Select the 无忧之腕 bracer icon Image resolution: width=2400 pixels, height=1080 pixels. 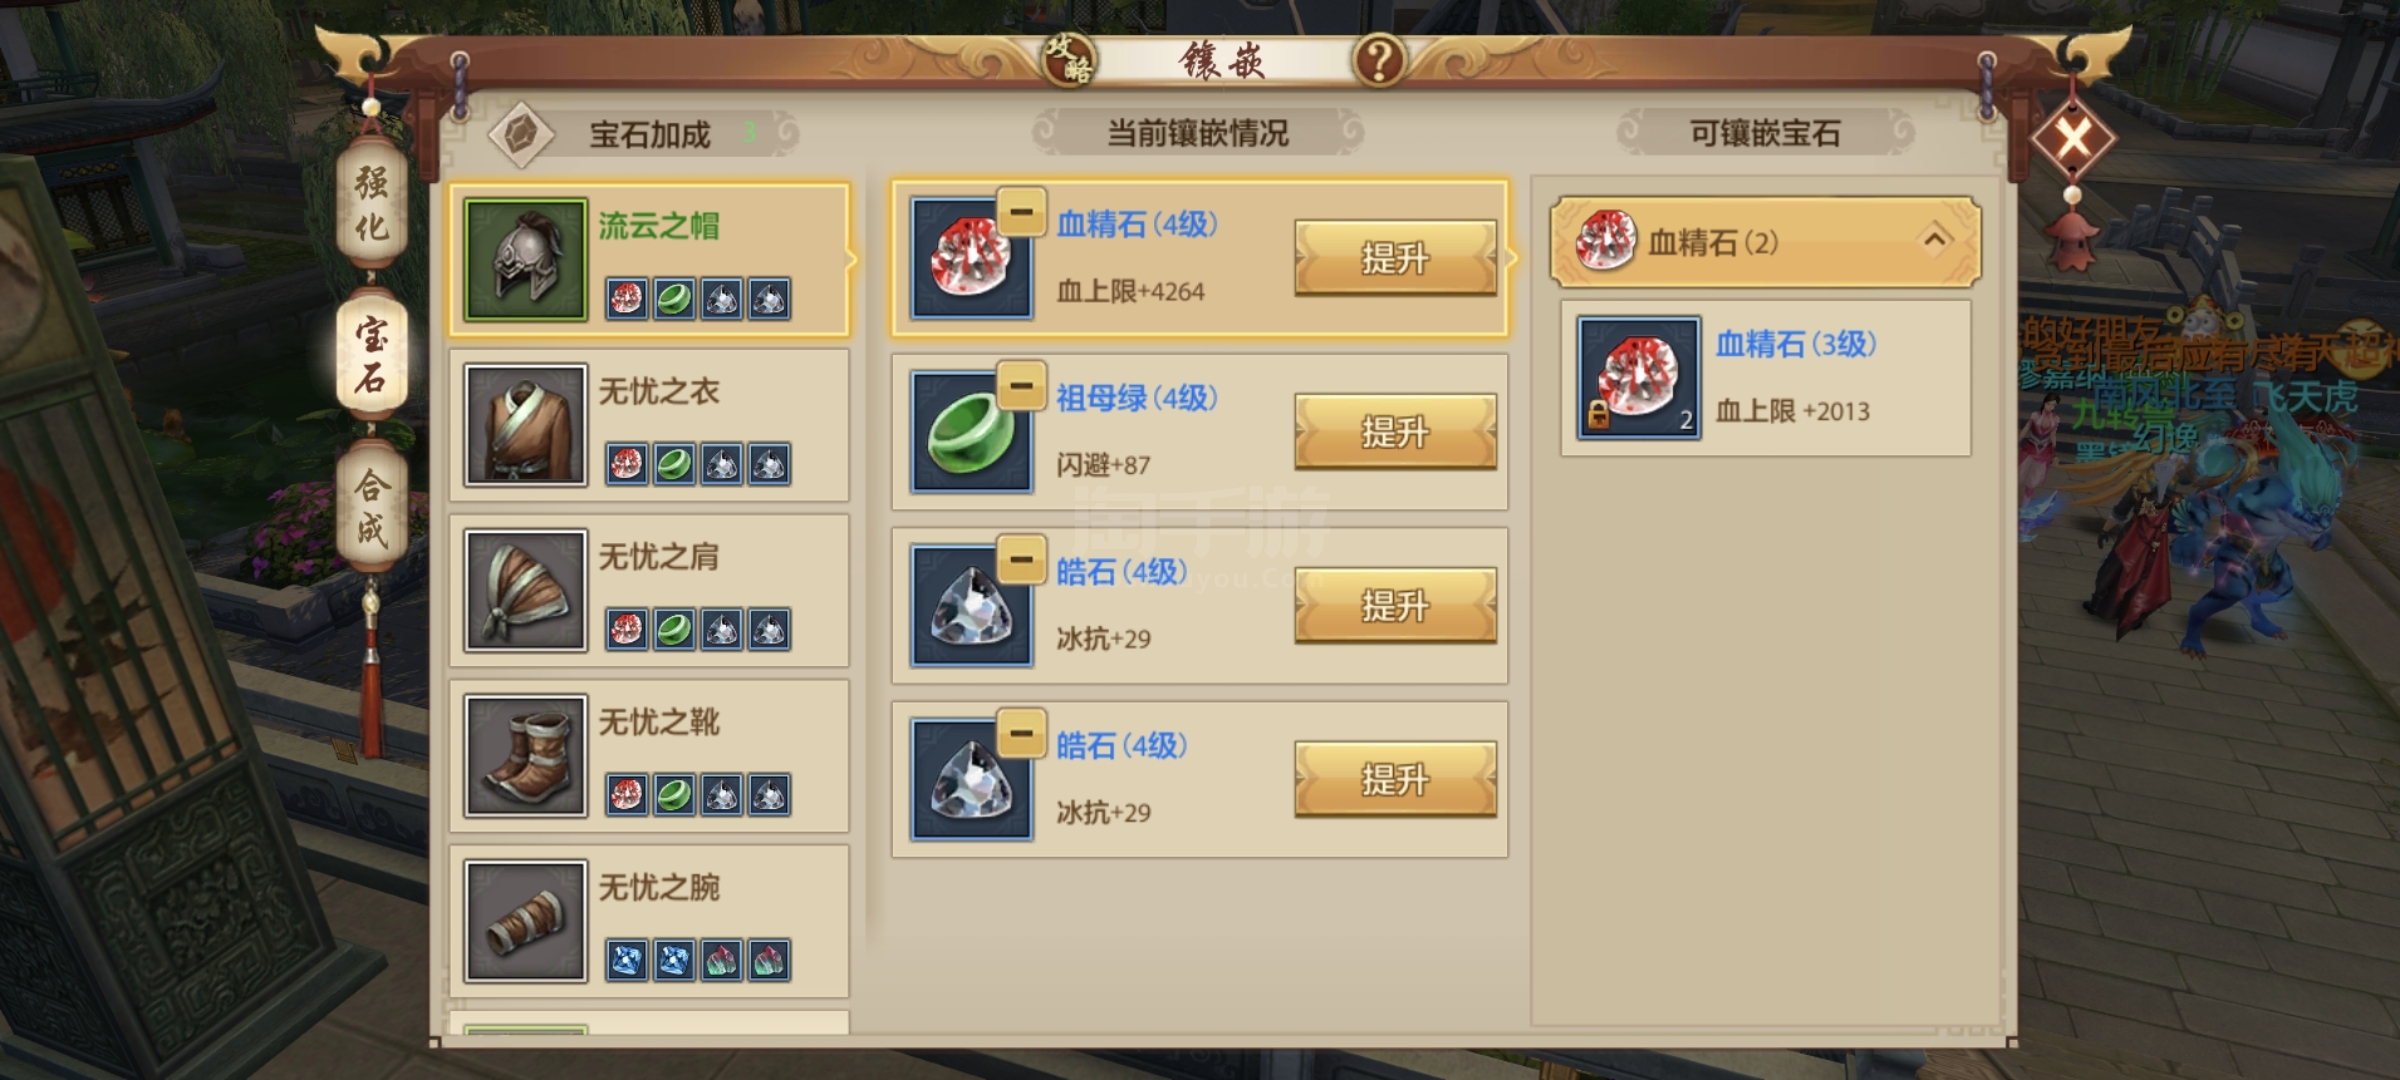525,921
